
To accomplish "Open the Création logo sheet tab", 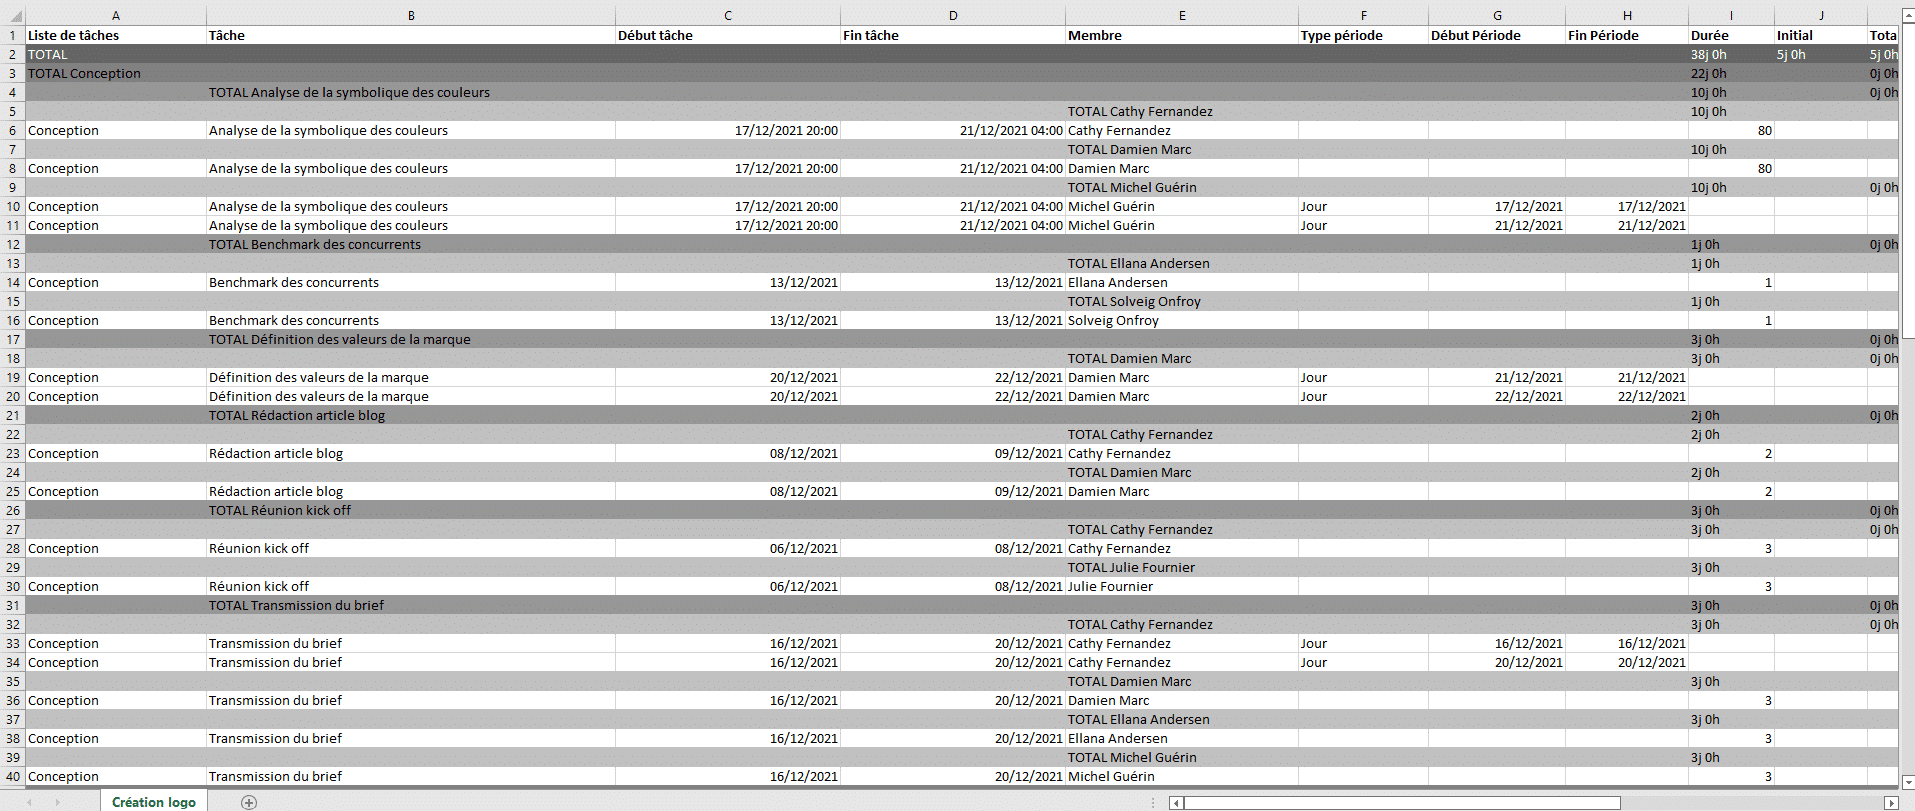I will click(x=154, y=802).
